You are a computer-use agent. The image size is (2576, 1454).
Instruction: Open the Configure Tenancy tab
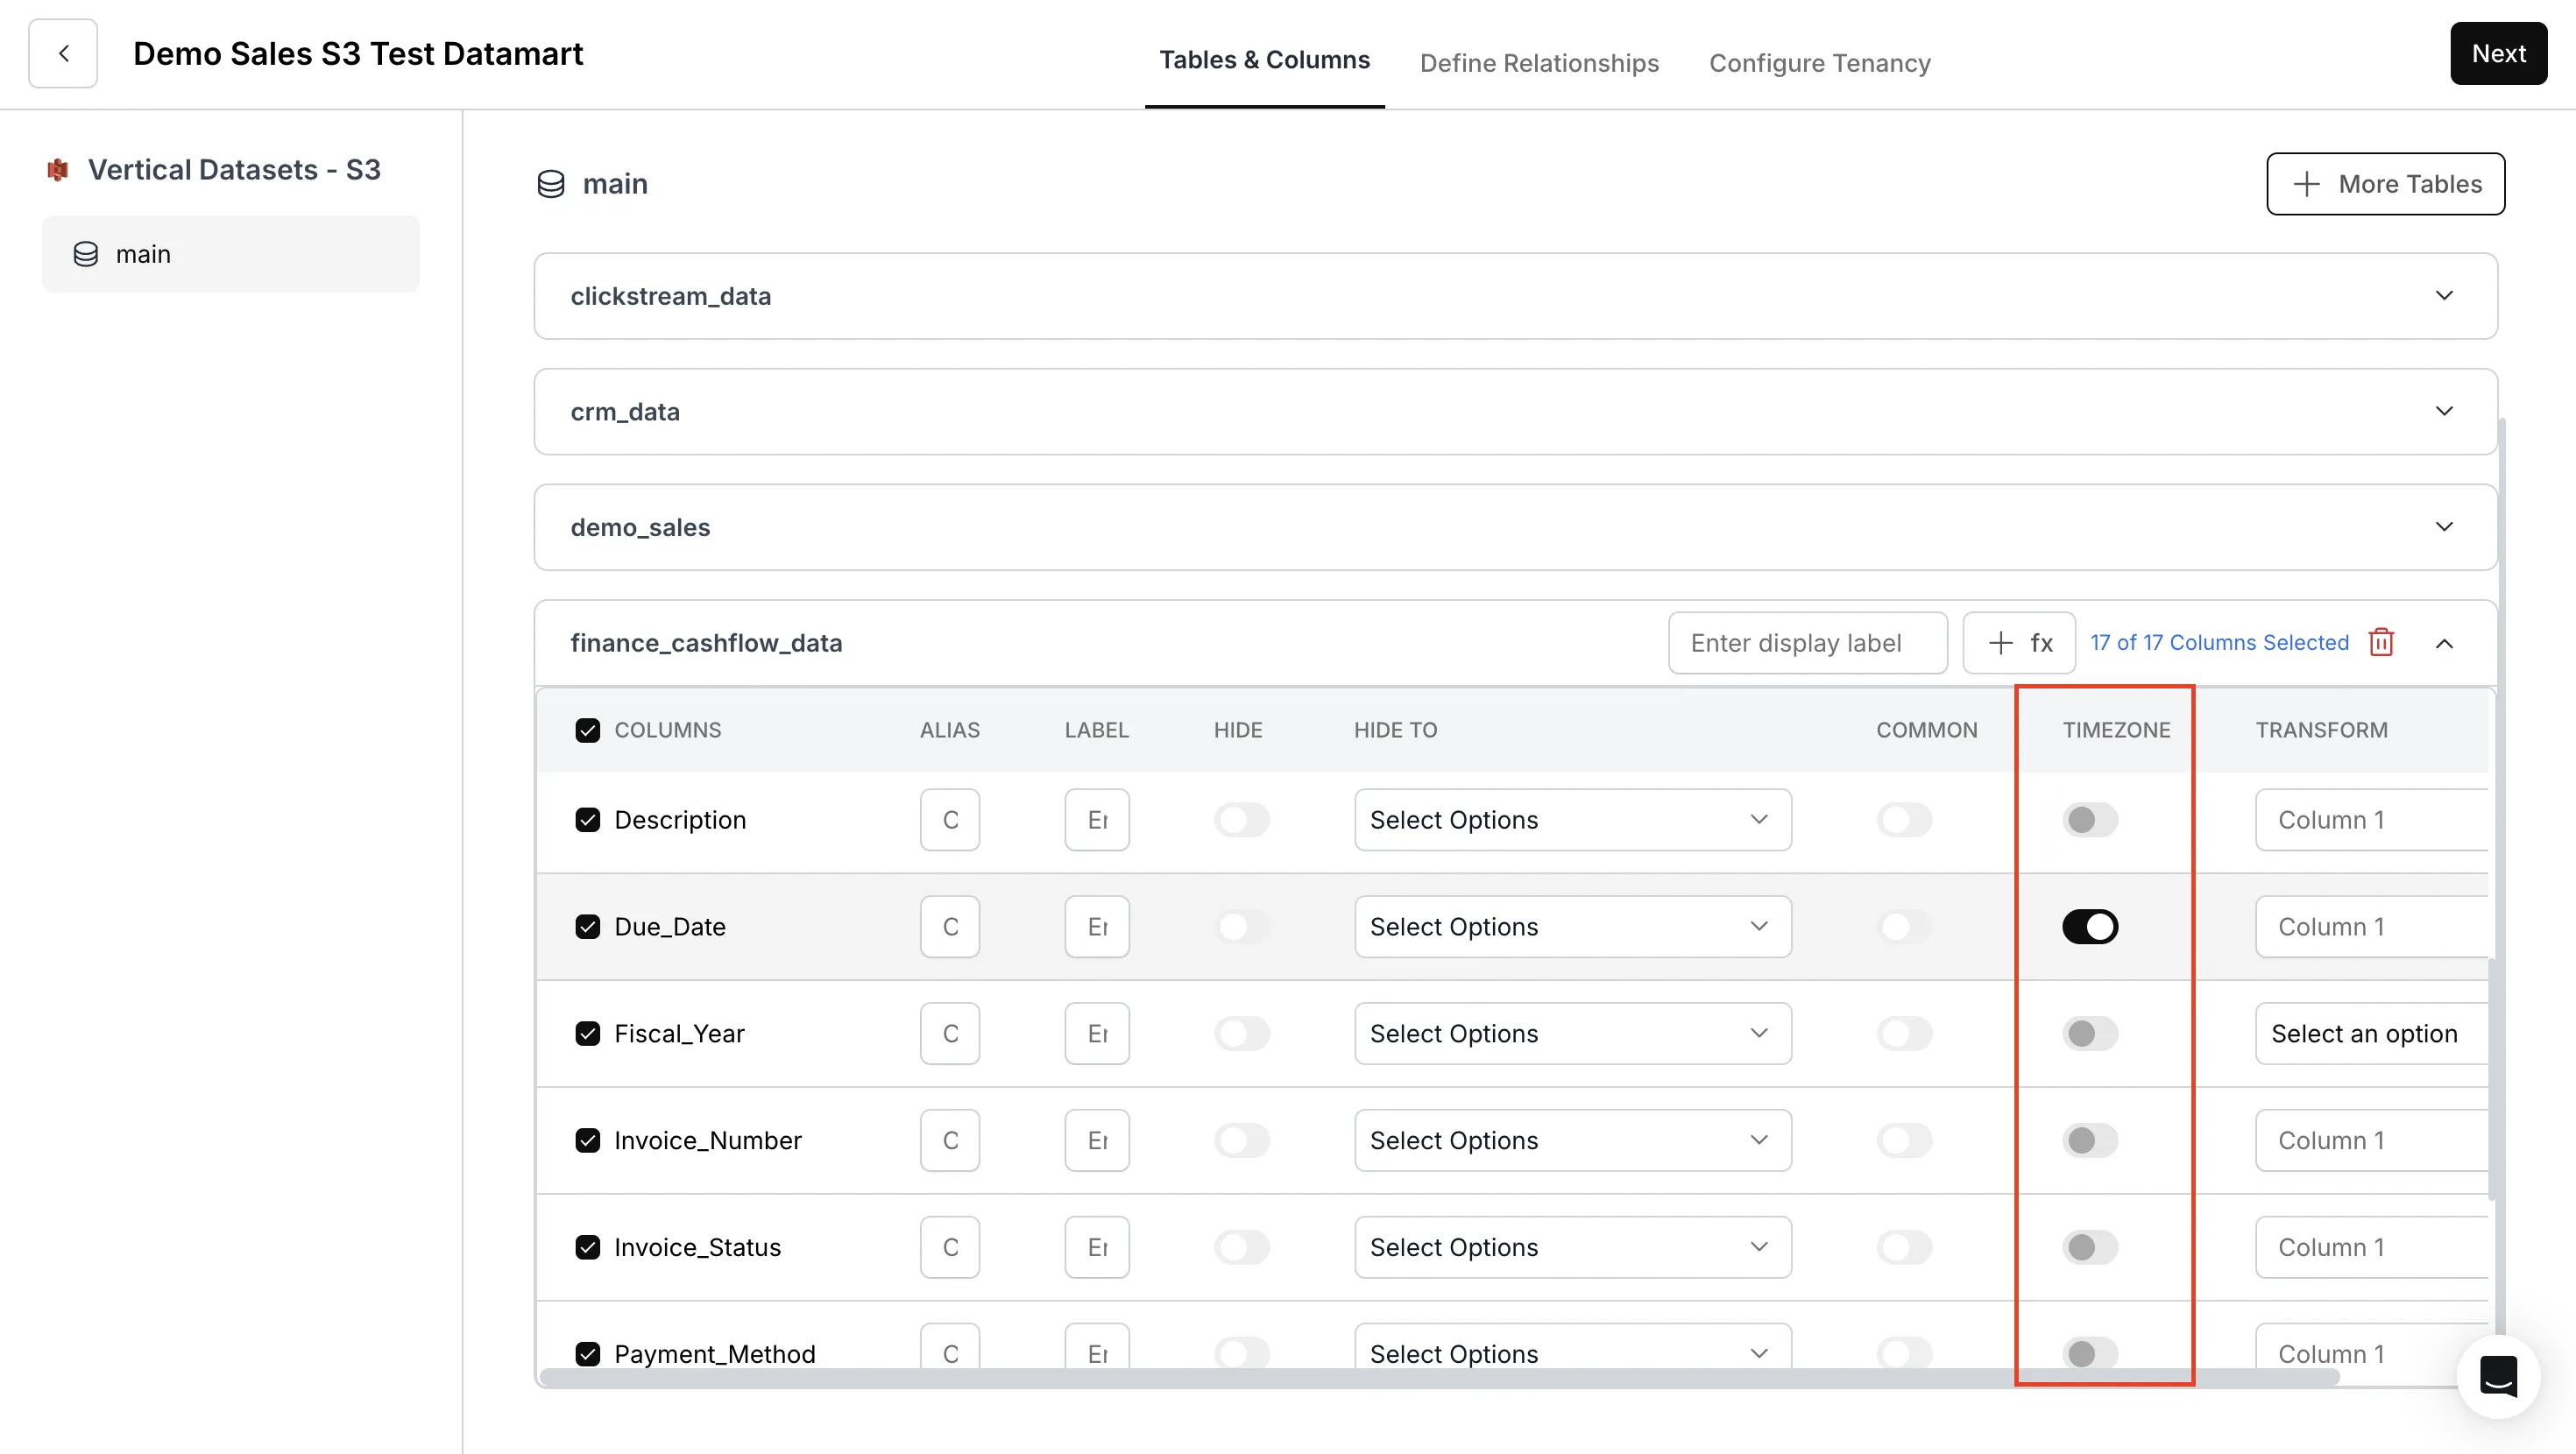click(1819, 62)
